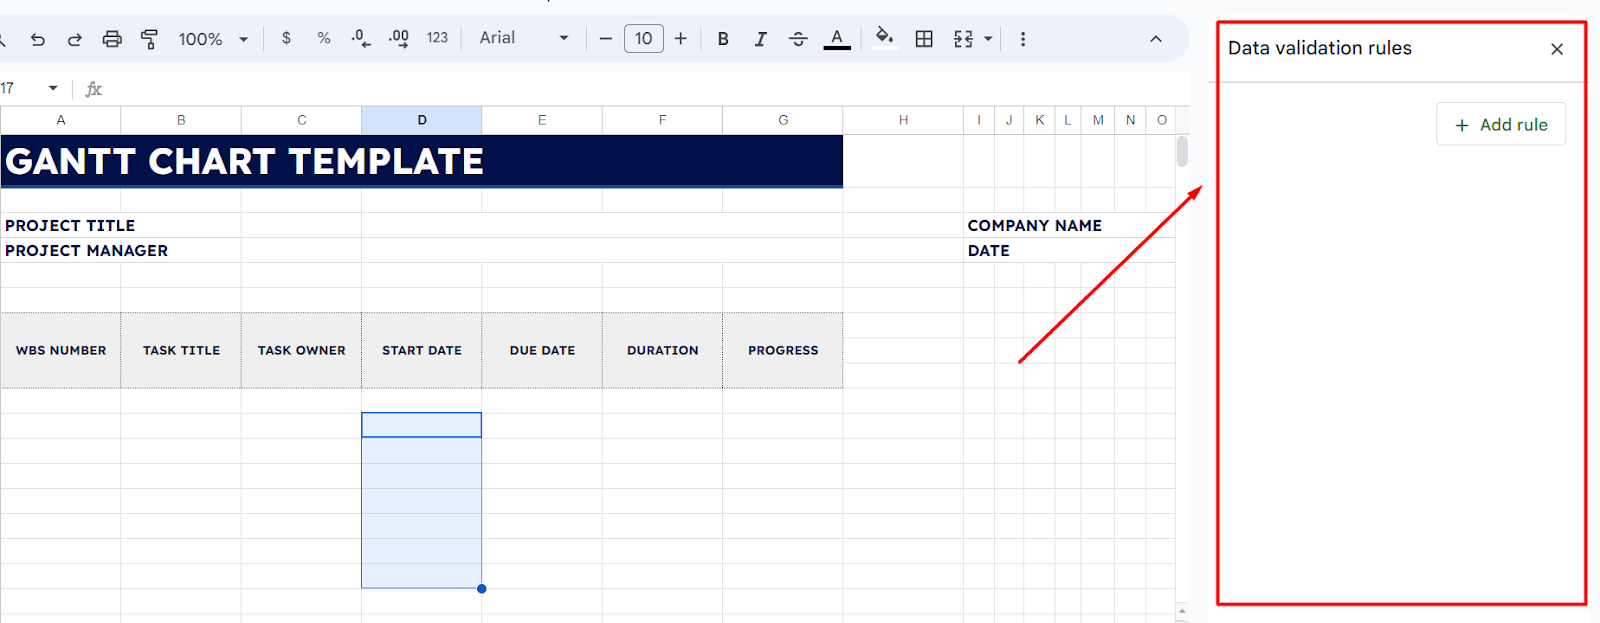Select column B header
Screen dimensions: 1600x623
pyautogui.click(x=181, y=120)
